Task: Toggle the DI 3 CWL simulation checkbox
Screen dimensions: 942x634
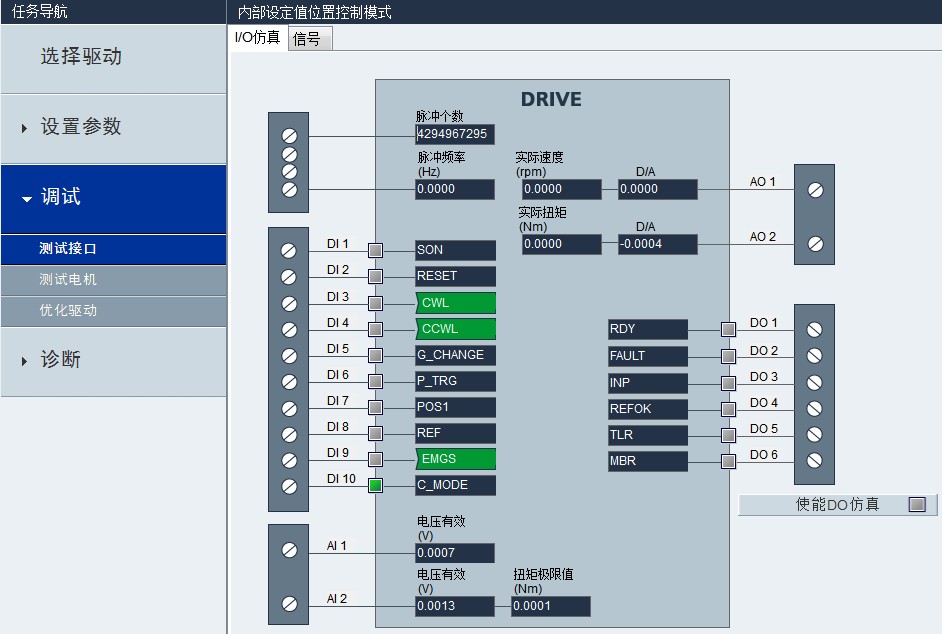Action: 375,303
